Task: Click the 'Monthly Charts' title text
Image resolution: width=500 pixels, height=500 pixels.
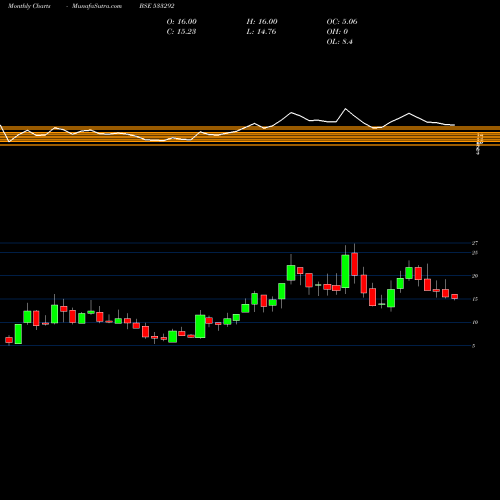Action: click(29, 6)
